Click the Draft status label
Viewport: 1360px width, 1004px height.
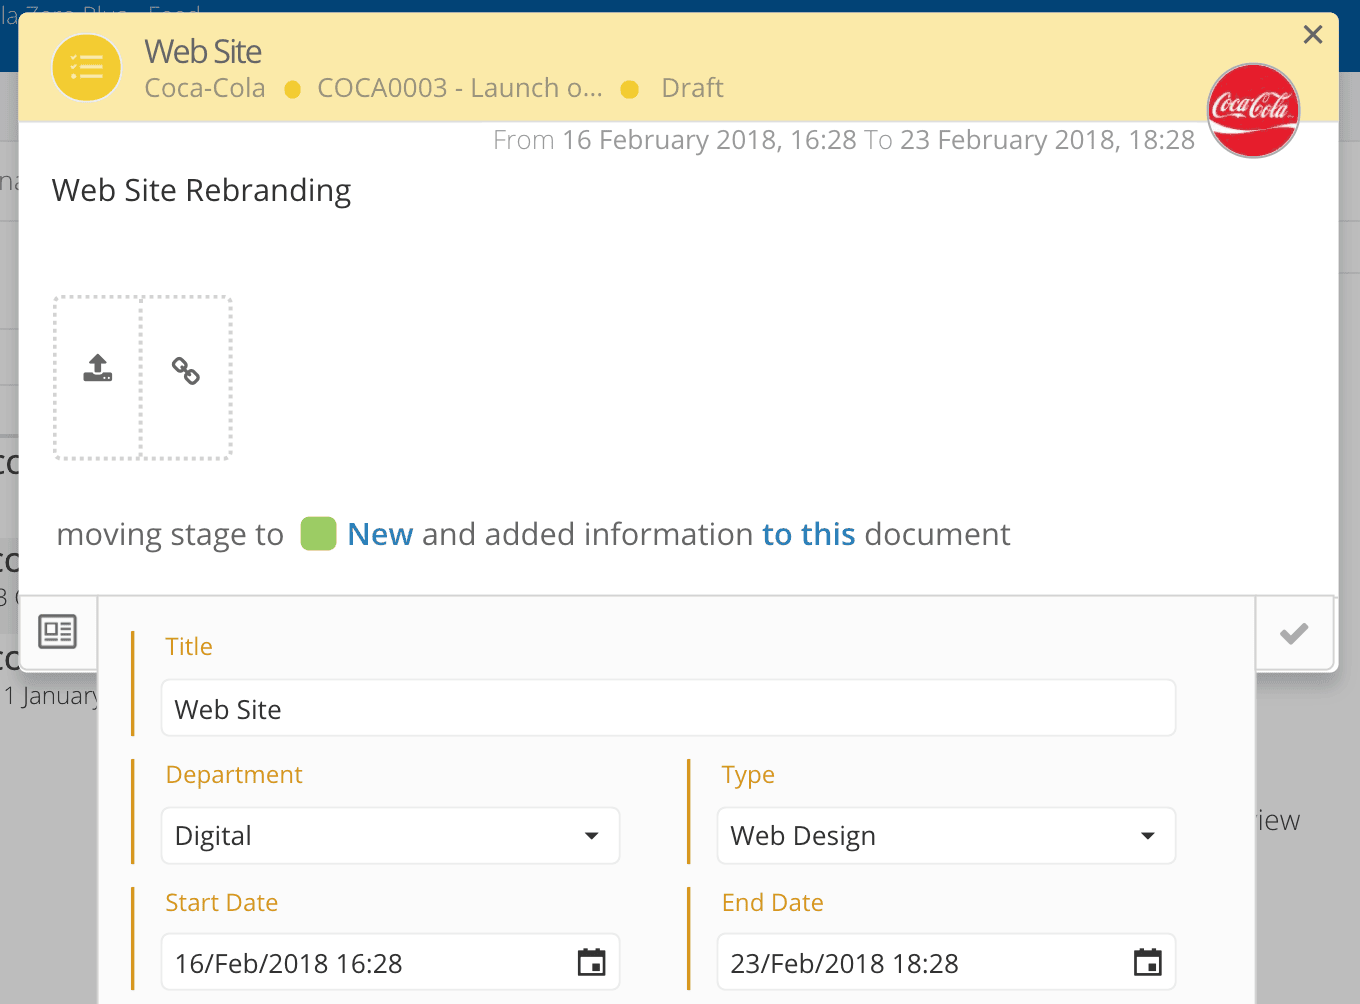coord(692,88)
